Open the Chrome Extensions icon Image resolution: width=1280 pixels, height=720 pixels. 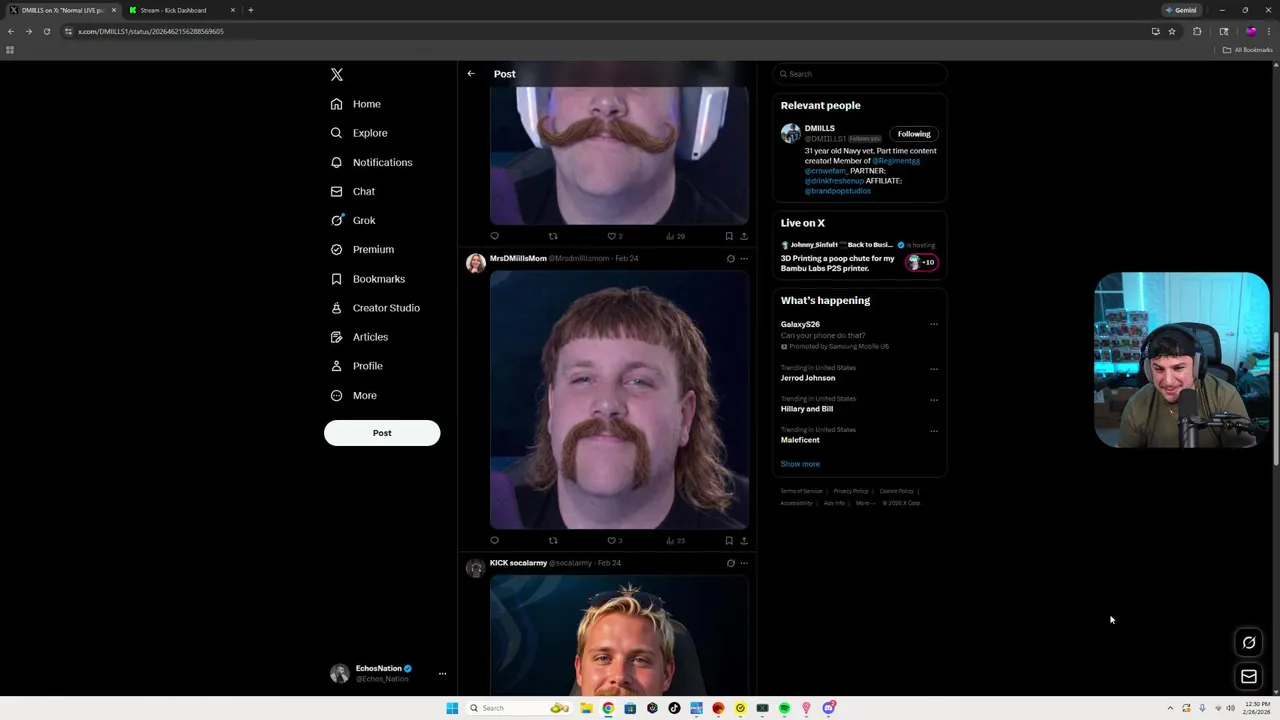click(x=1197, y=31)
